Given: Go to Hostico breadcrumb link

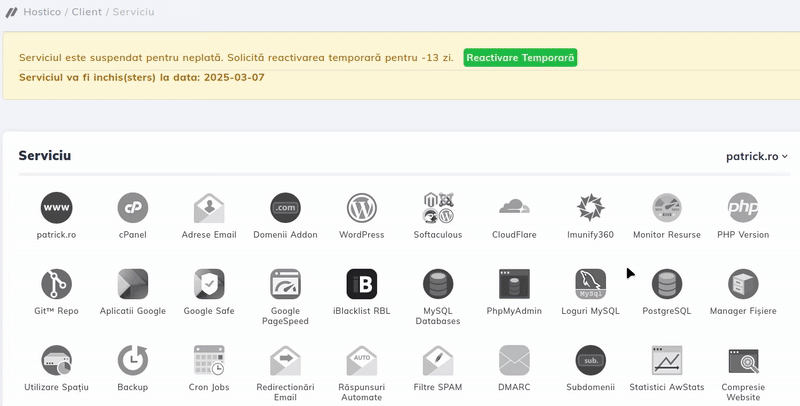Looking at the screenshot, I should [42, 12].
